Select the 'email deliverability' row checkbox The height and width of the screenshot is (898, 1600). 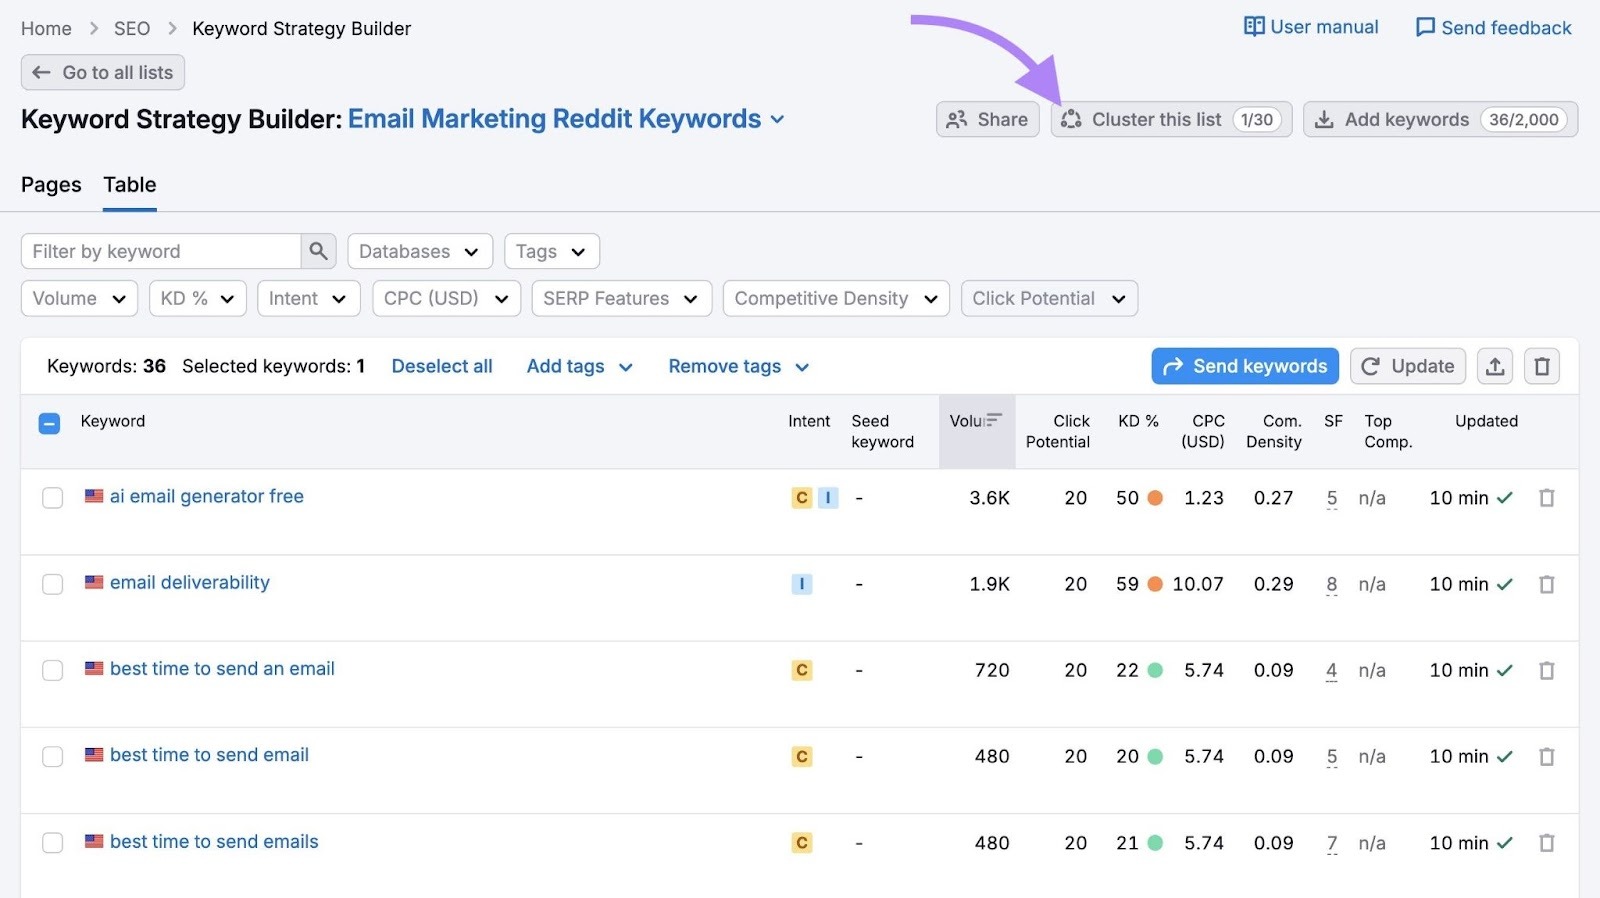[x=53, y=584]
